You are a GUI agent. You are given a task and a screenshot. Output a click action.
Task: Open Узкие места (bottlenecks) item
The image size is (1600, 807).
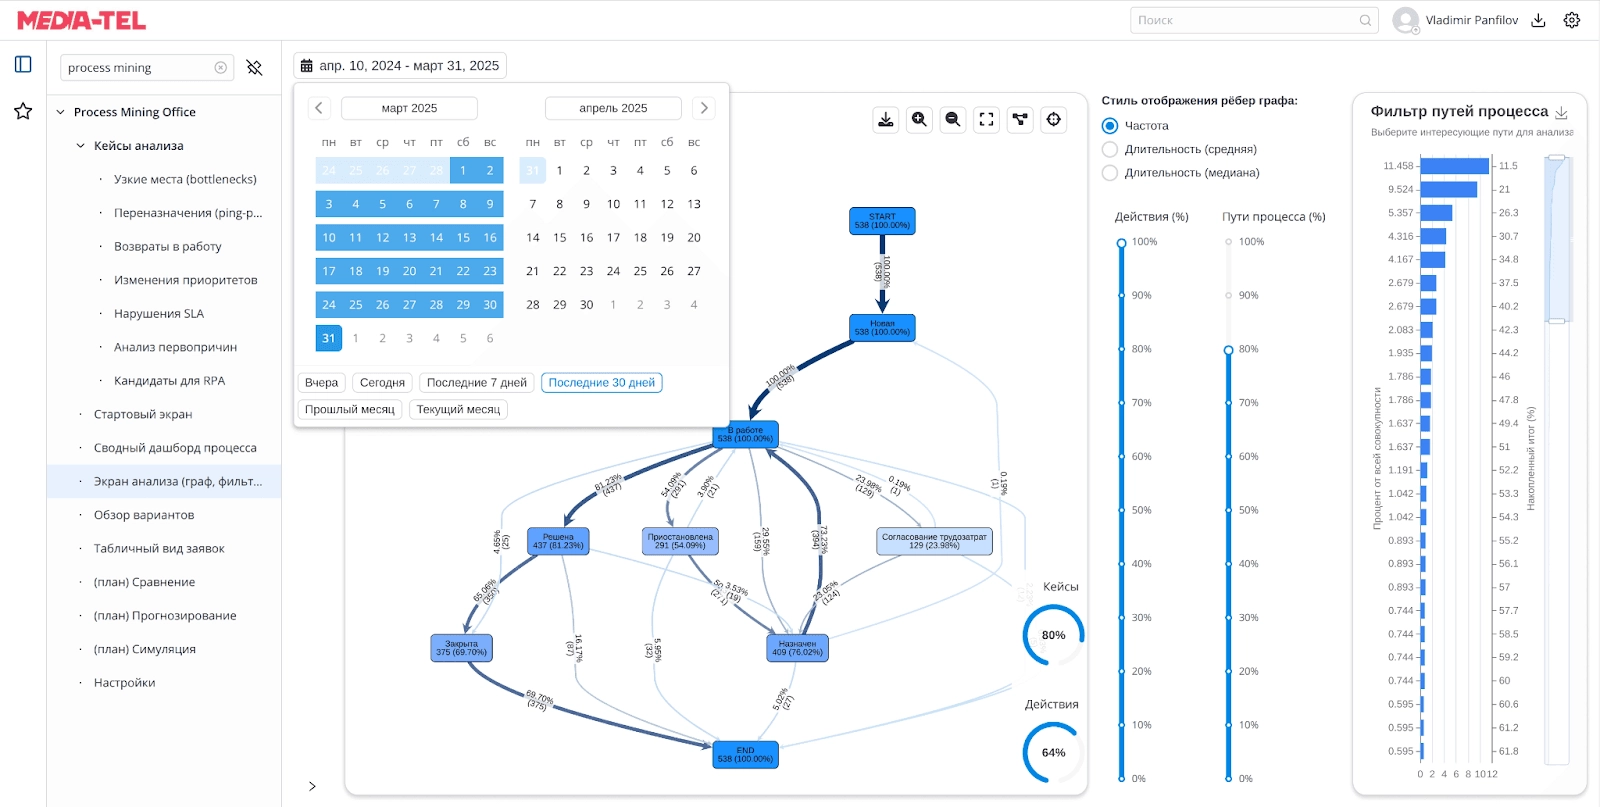(x=185, y=180)
